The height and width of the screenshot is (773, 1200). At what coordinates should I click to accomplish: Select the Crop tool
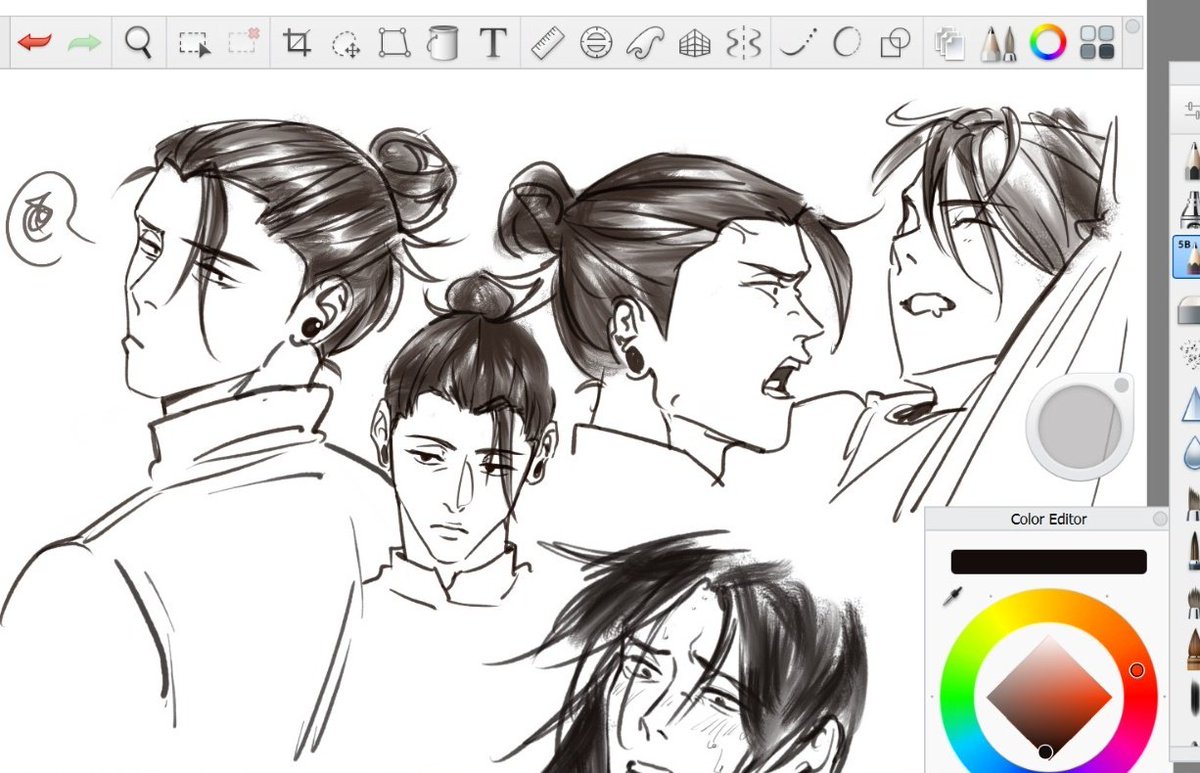tap(296, 42)
